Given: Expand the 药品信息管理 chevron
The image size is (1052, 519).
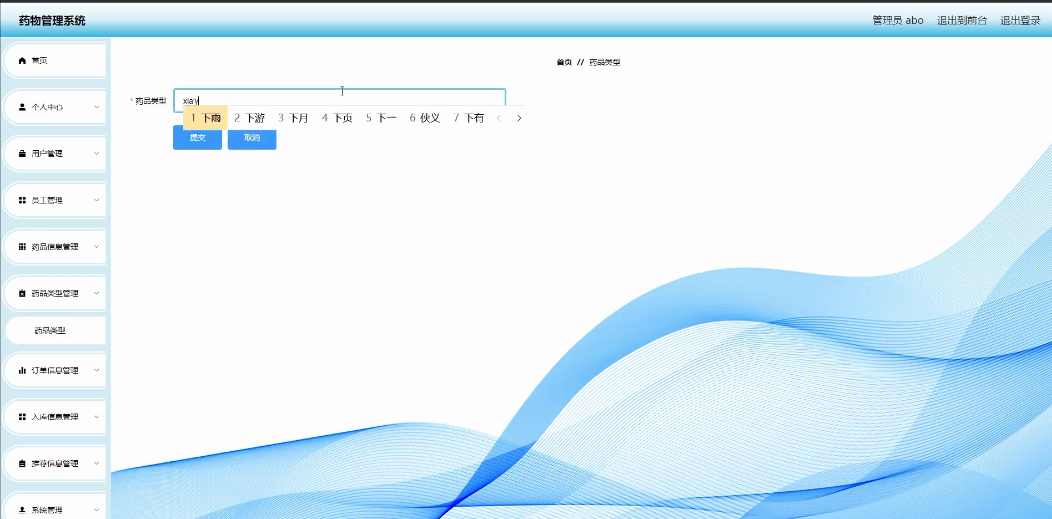Looking at the screenshot, I should tap(97, 247).
